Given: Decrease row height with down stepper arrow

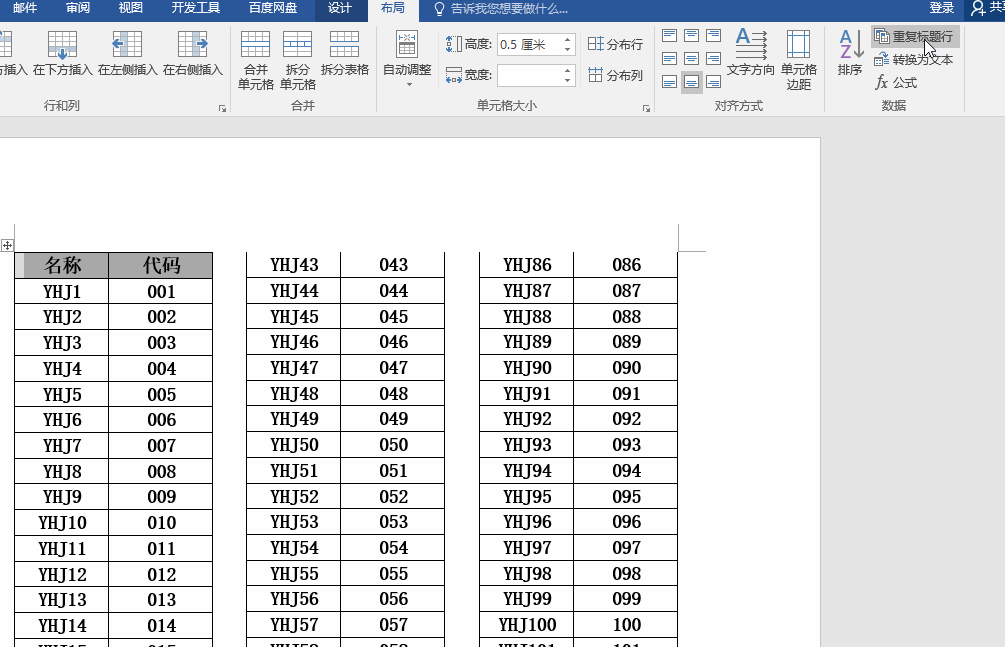Looking at the screenshot, I should 568,49.
